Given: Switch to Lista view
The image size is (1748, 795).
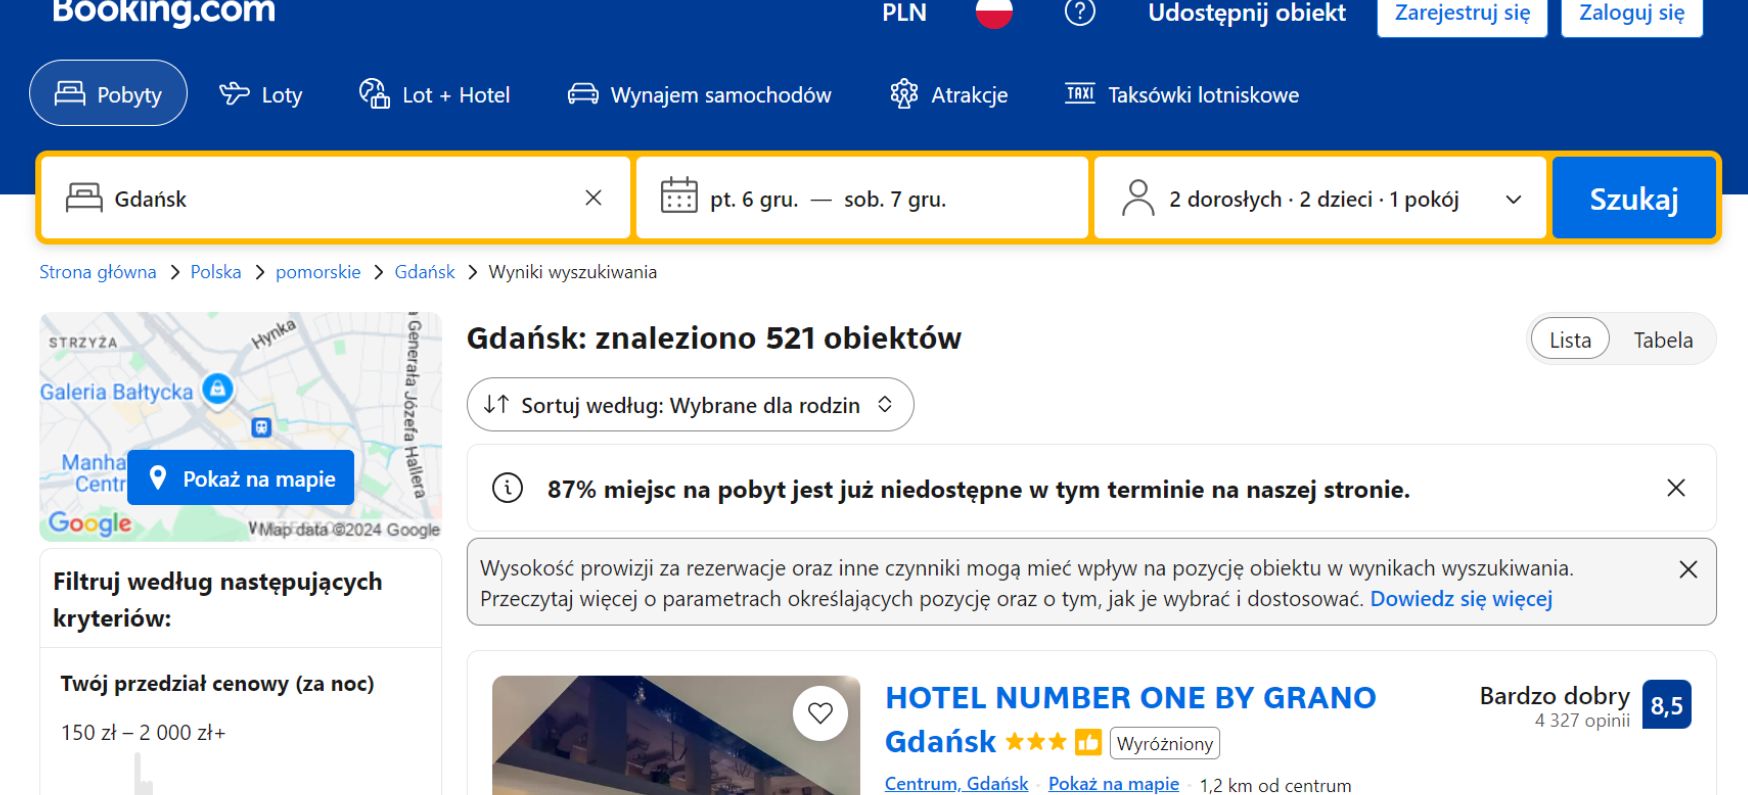Looking at the screenshot, I should 1570,340.
